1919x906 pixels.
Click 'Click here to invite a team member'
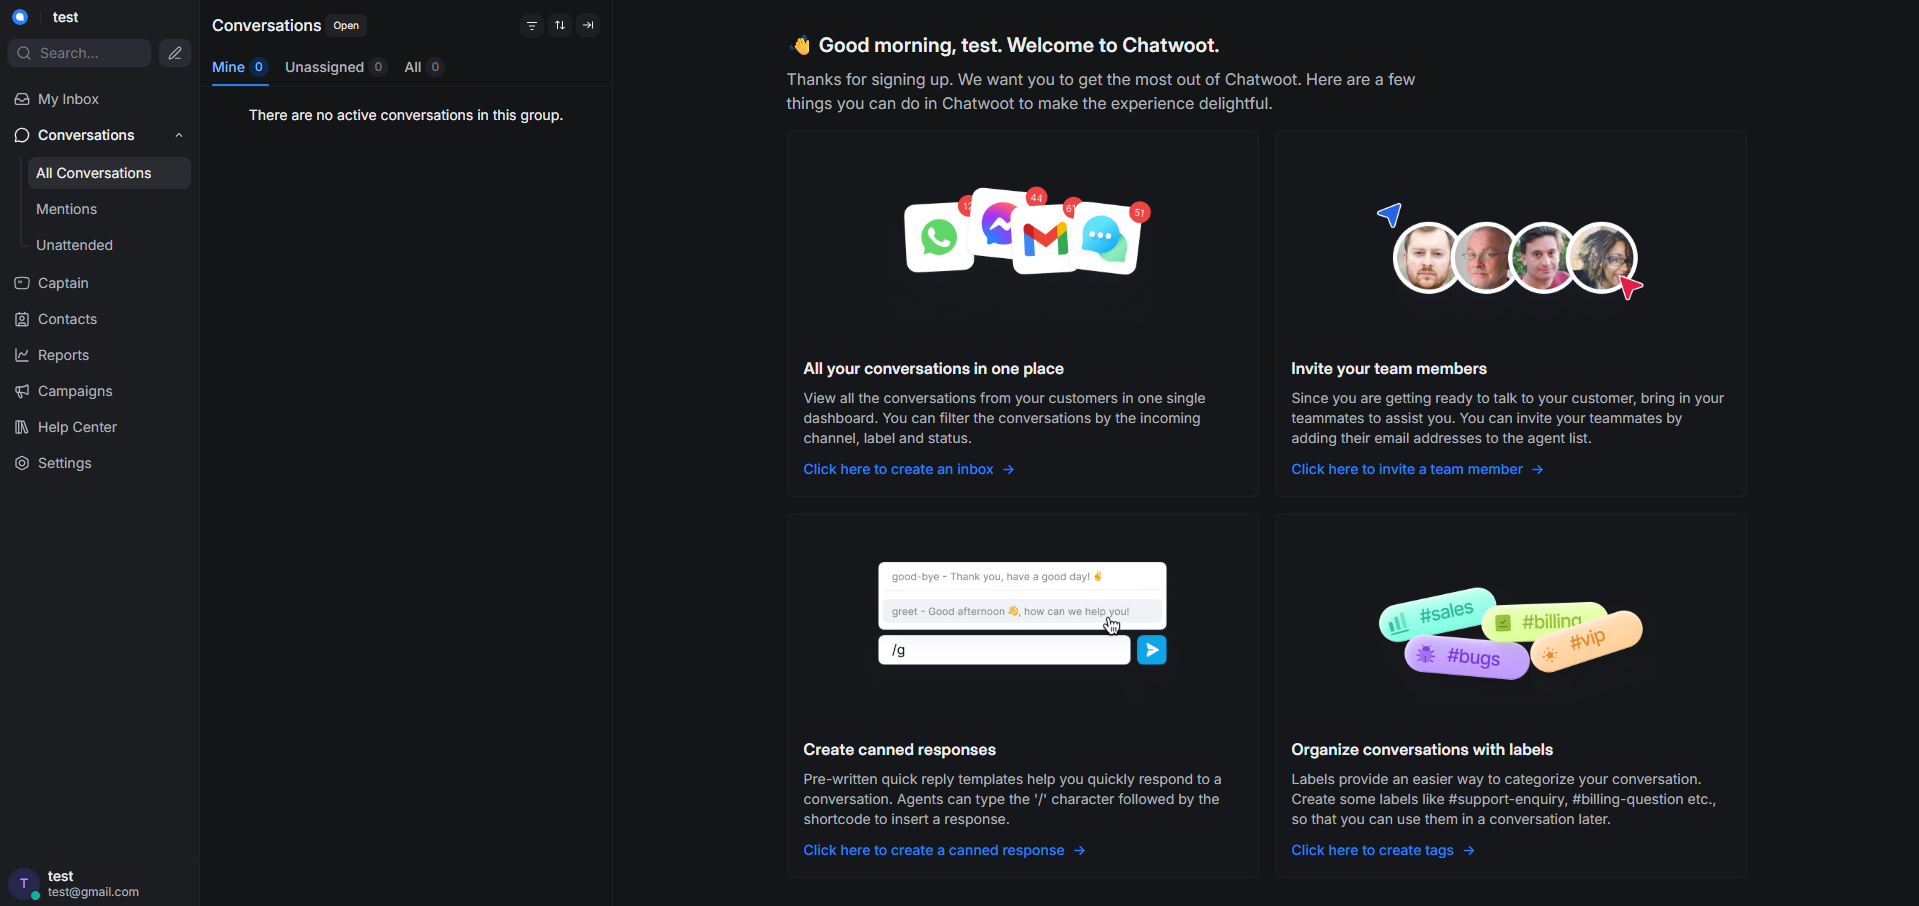pos(1408,468)
